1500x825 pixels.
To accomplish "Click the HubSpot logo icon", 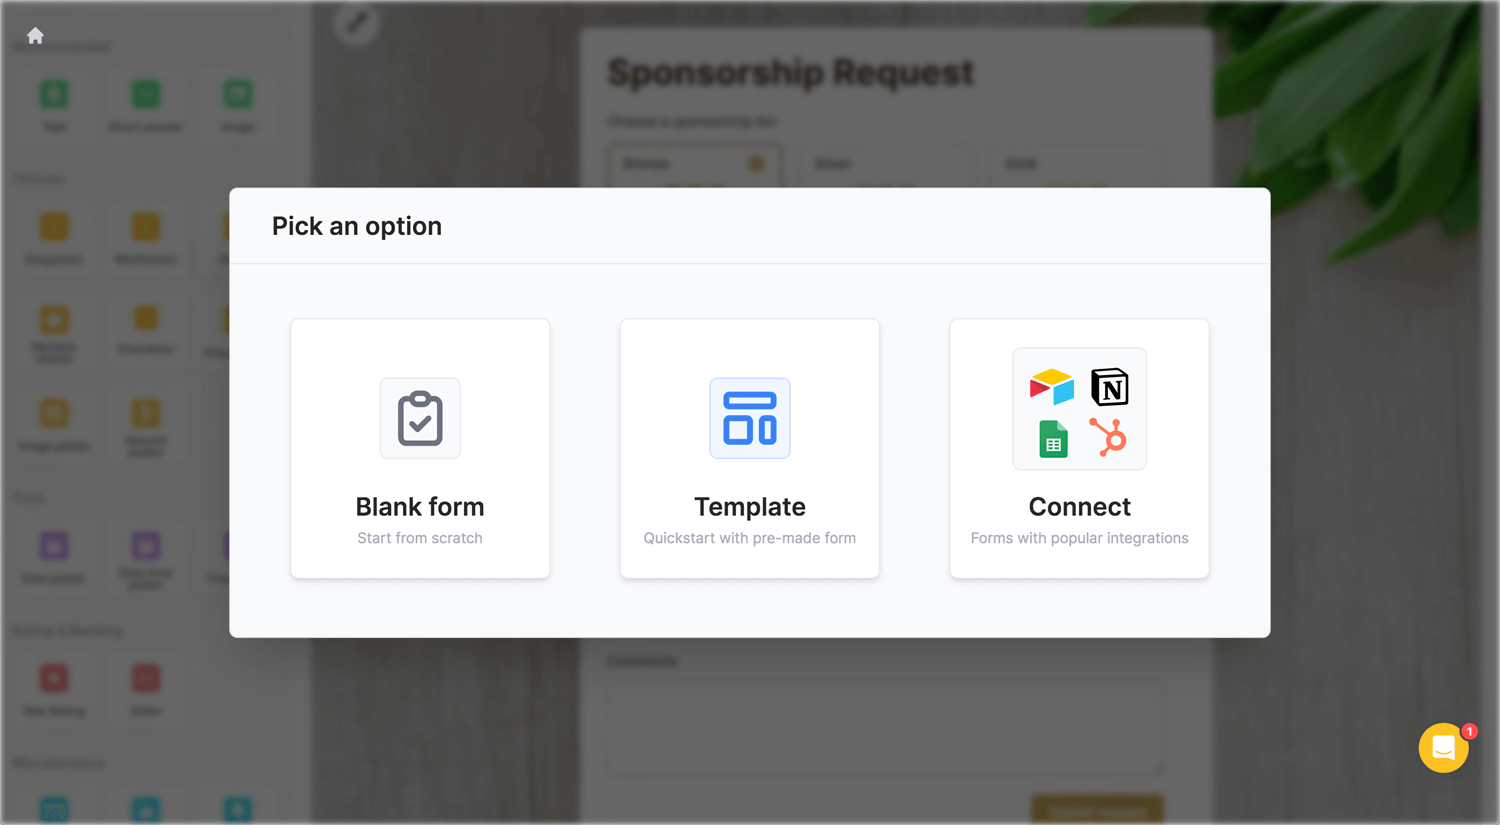I will pos(1108,437).
